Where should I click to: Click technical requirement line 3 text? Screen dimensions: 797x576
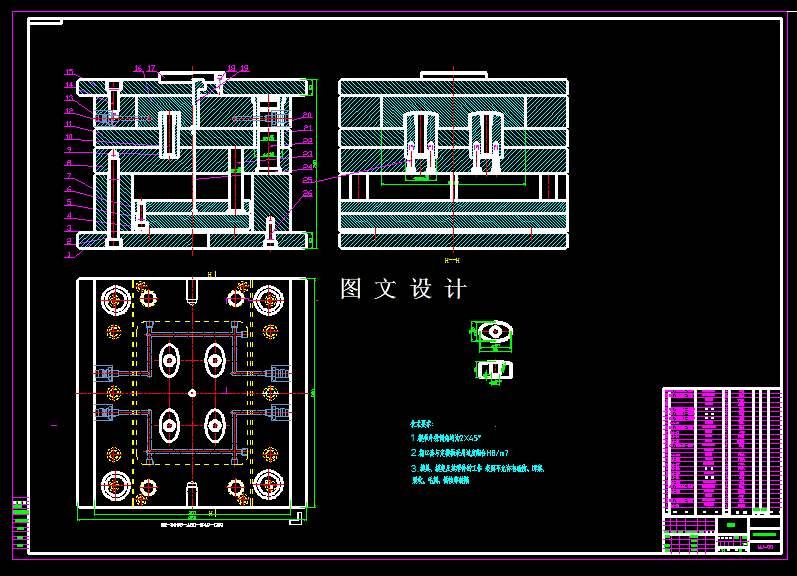(x=477, y=474)
